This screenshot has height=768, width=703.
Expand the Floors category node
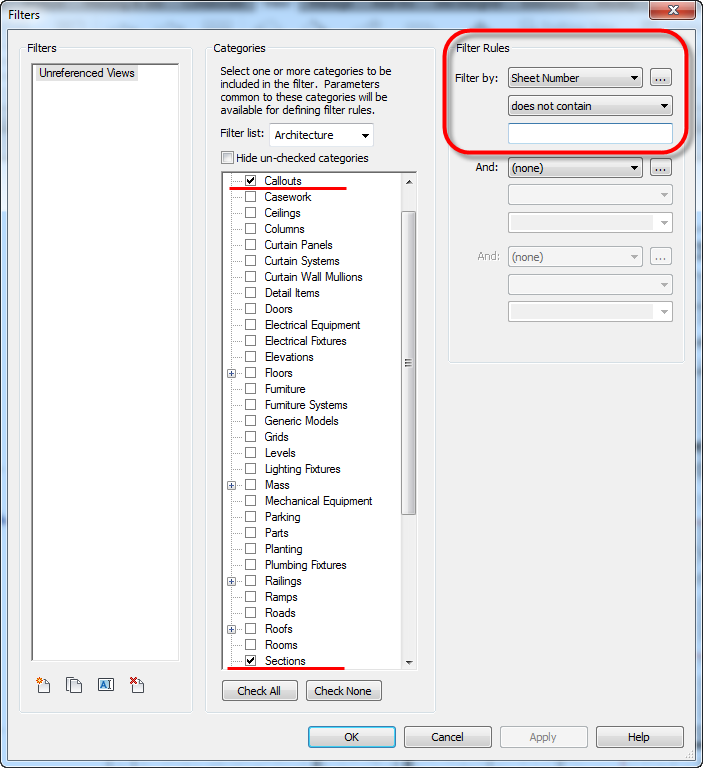point(232,373)
